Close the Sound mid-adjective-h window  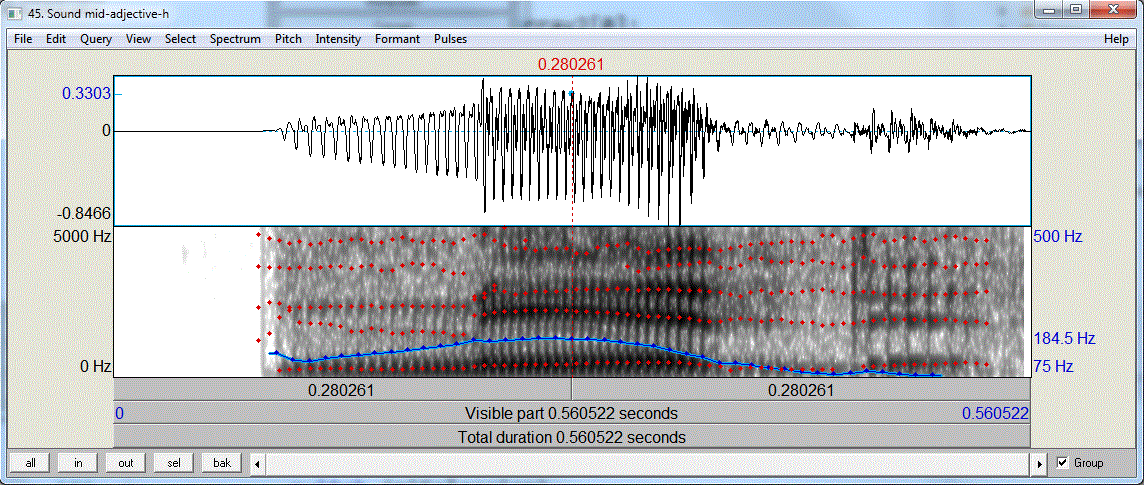pos(1113,11)
